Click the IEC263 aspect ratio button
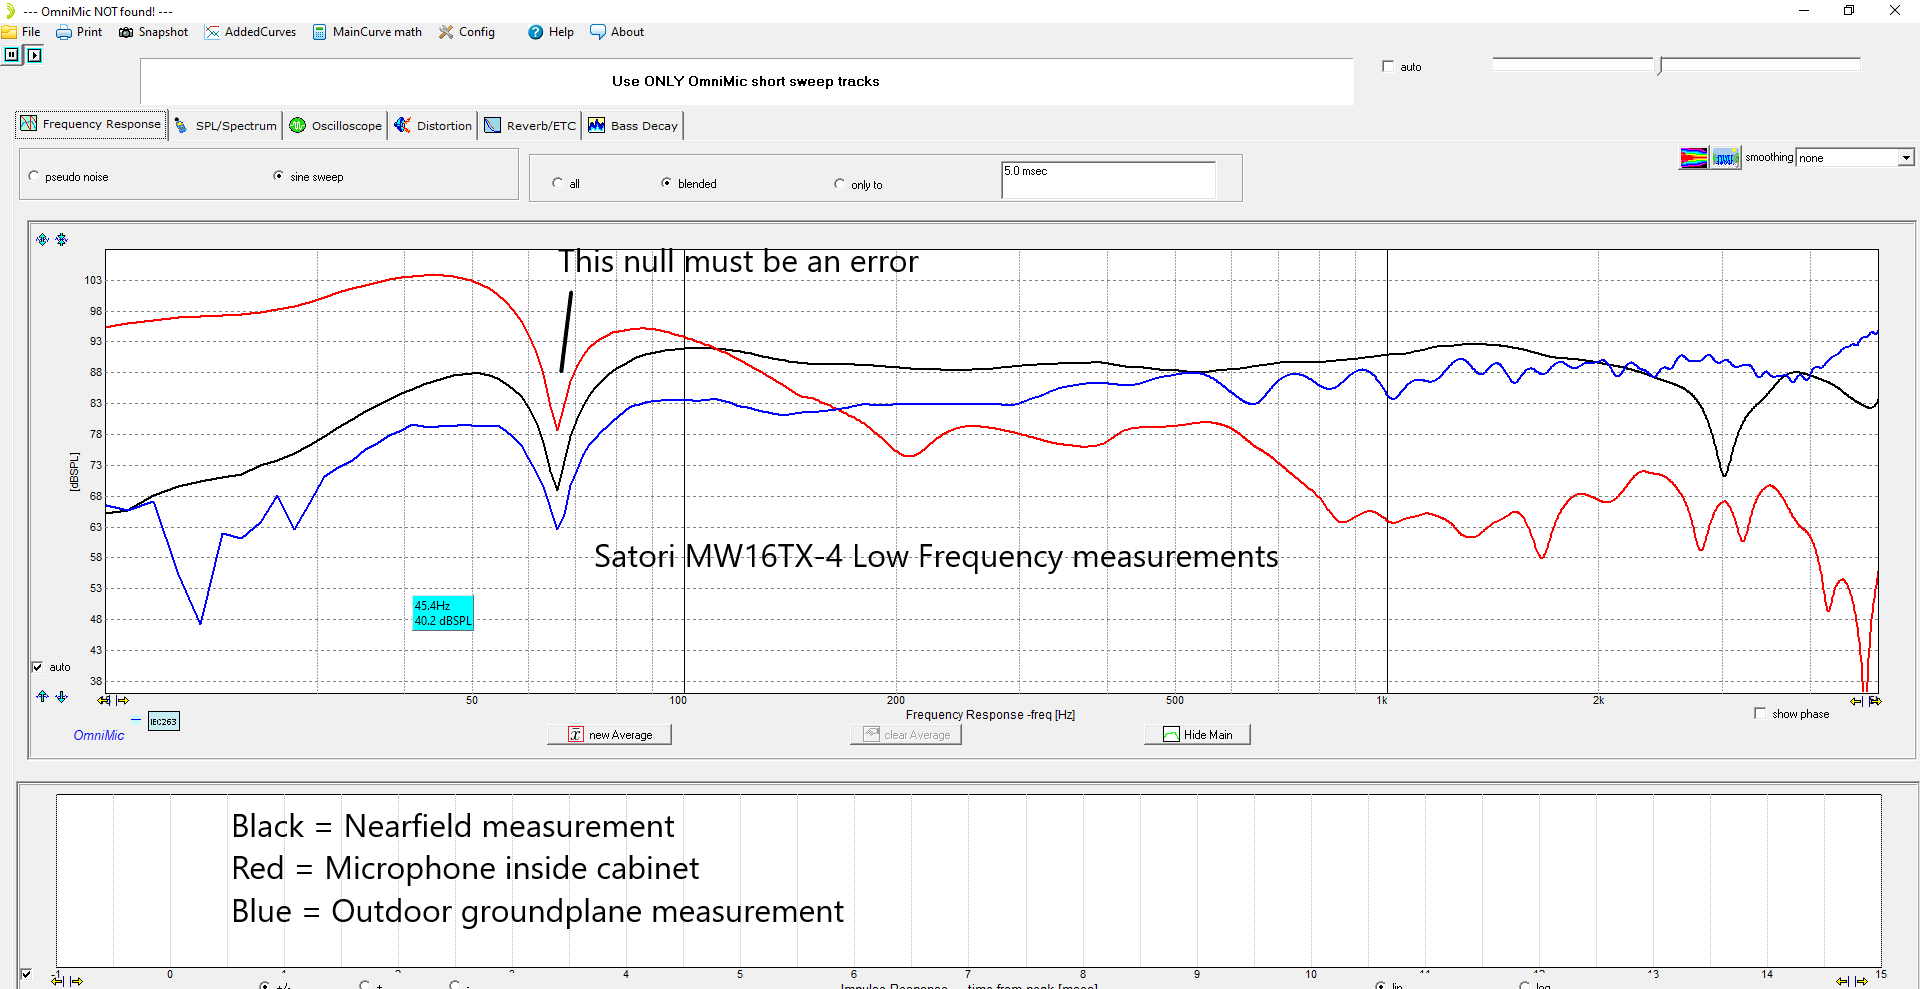The width and height of the screenshot is (1920, 989). point(163,722)
